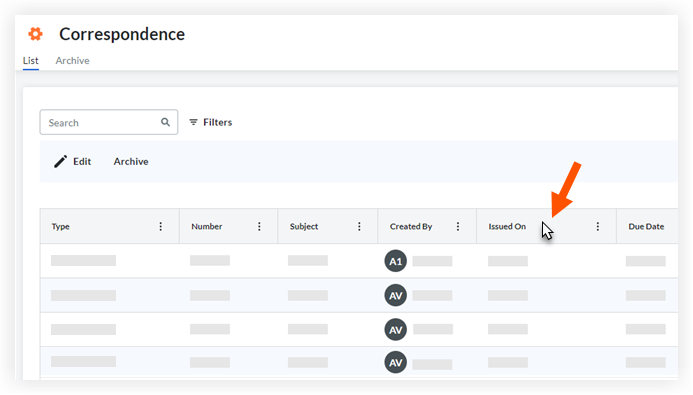
Task: Sort by the Due Date column header
Action: pyautogui.click(x=646, y=226)
